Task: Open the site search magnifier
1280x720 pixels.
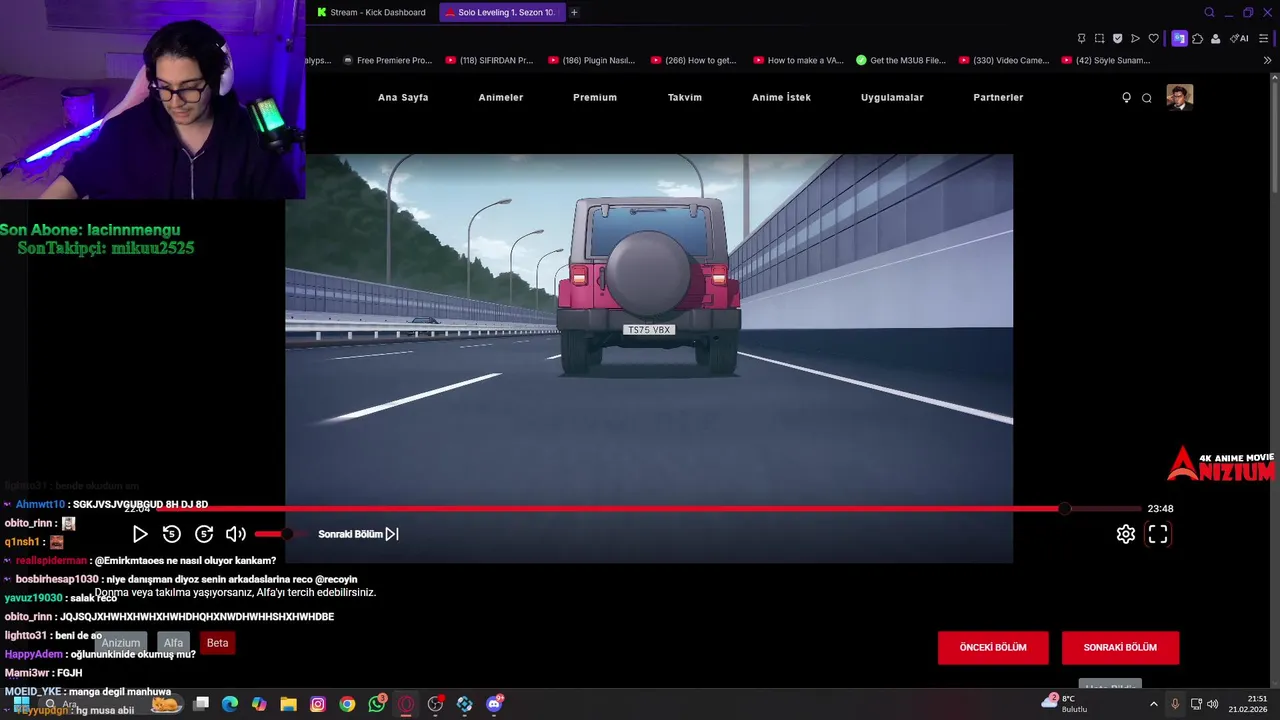Action: 1147,97
